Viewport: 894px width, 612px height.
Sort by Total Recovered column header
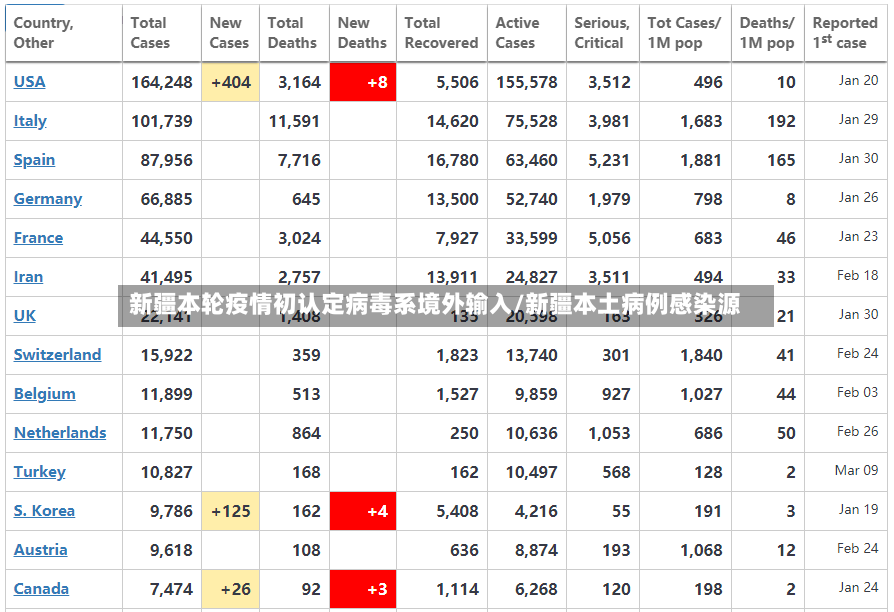point(442,33)
